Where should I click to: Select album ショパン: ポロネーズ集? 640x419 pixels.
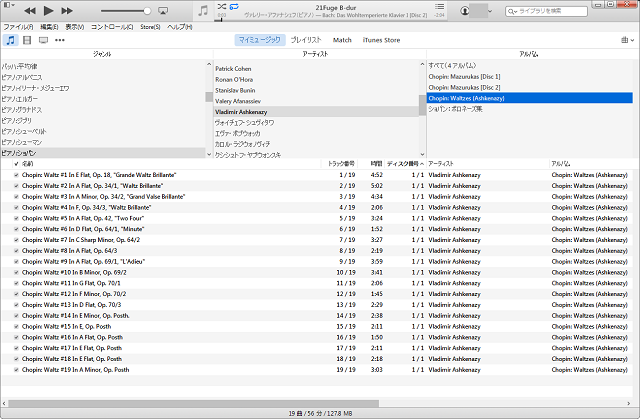[x=455, y=109]
